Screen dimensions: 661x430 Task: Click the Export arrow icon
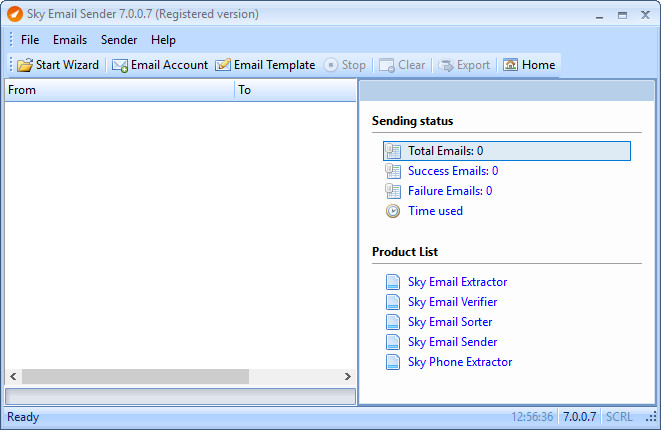pos(446,65)
